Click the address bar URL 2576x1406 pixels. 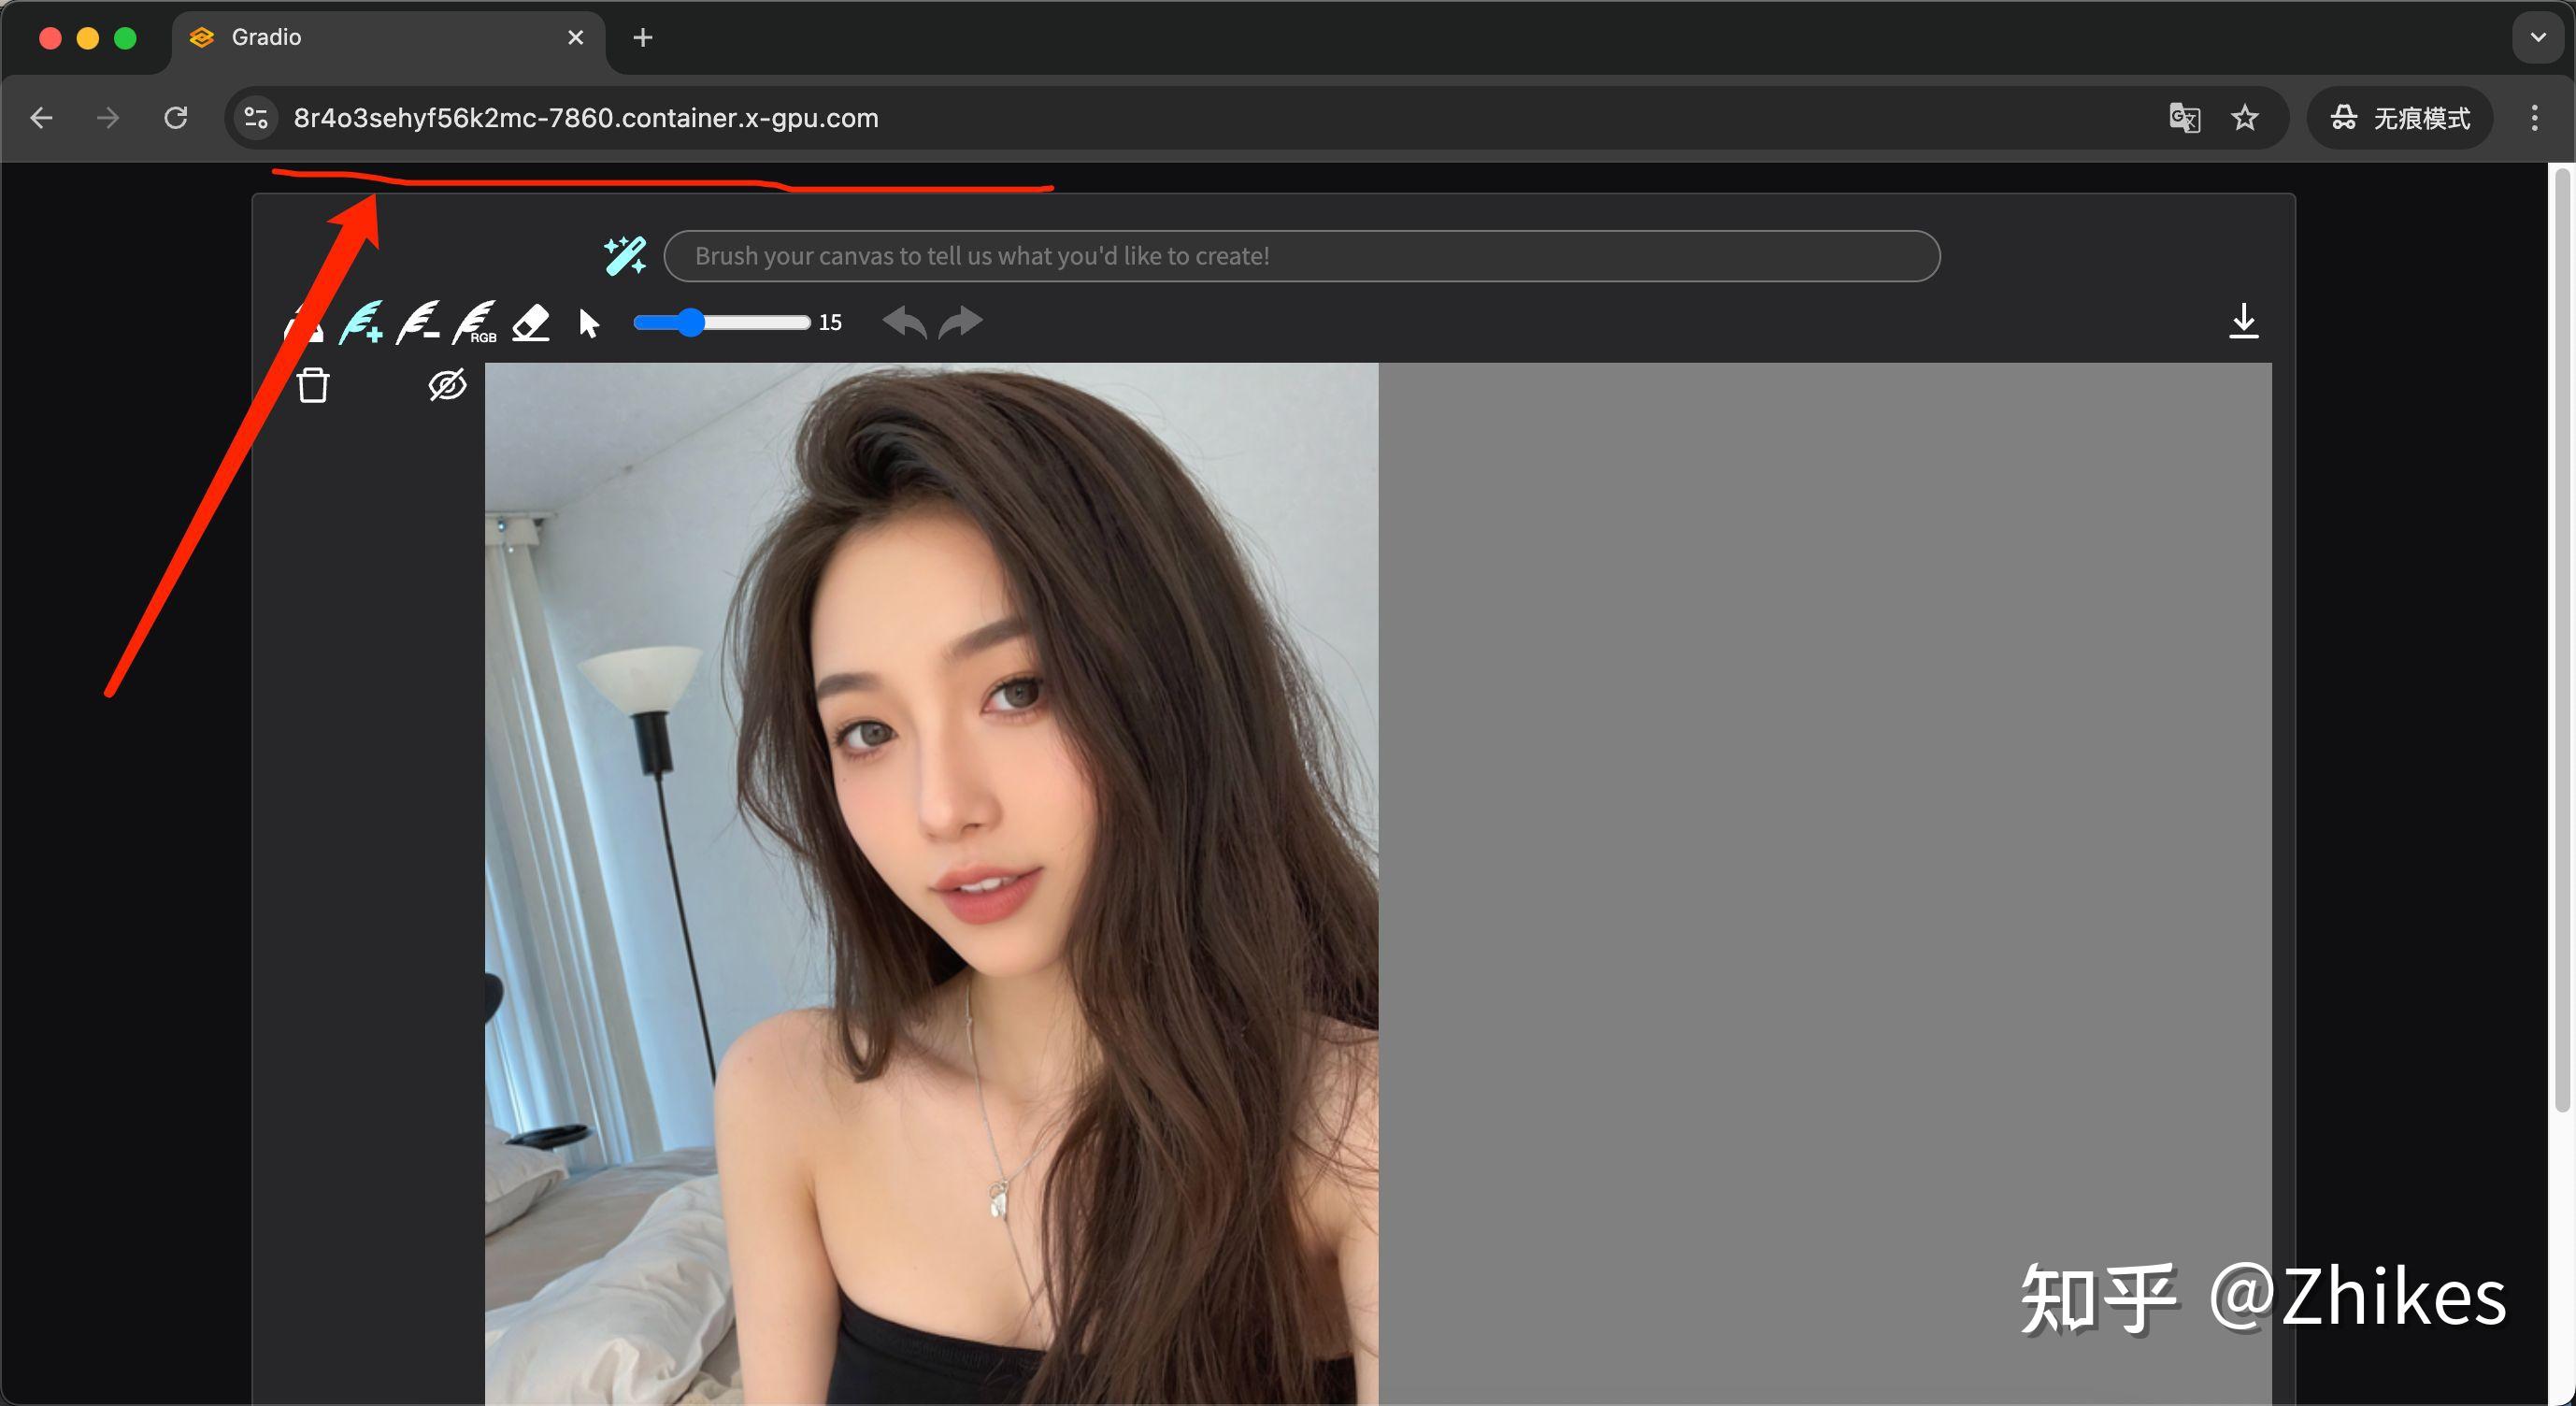[x=586, y=118]
